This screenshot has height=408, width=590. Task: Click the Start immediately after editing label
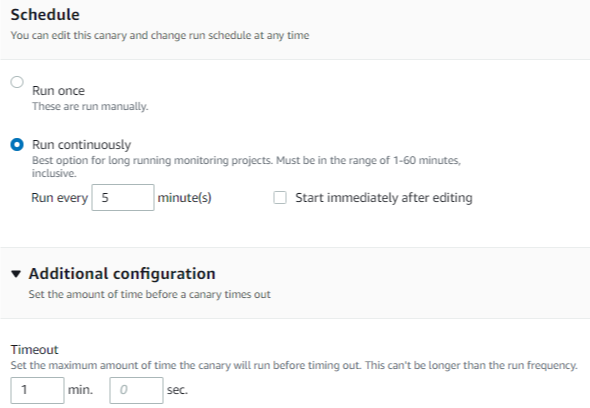(384, 198)
